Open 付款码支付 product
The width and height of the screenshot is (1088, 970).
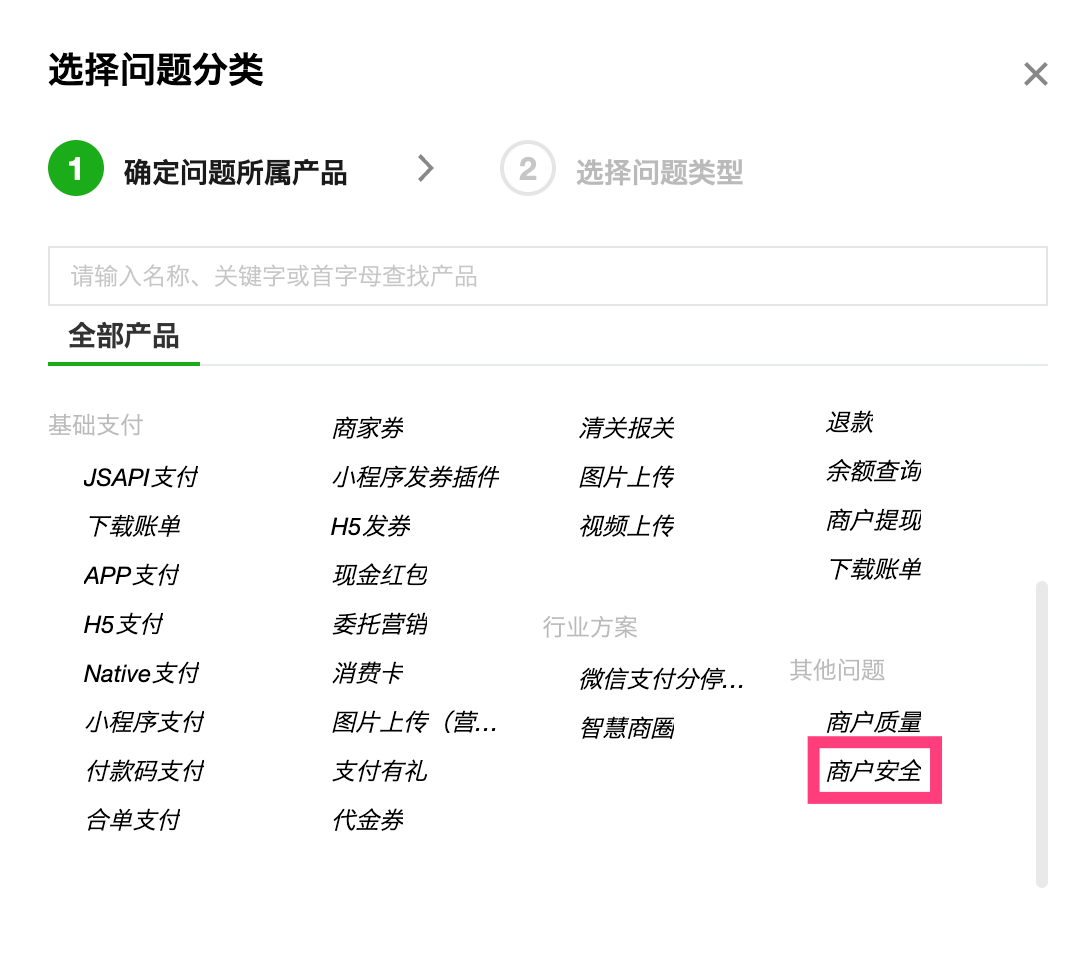[144, 772]
